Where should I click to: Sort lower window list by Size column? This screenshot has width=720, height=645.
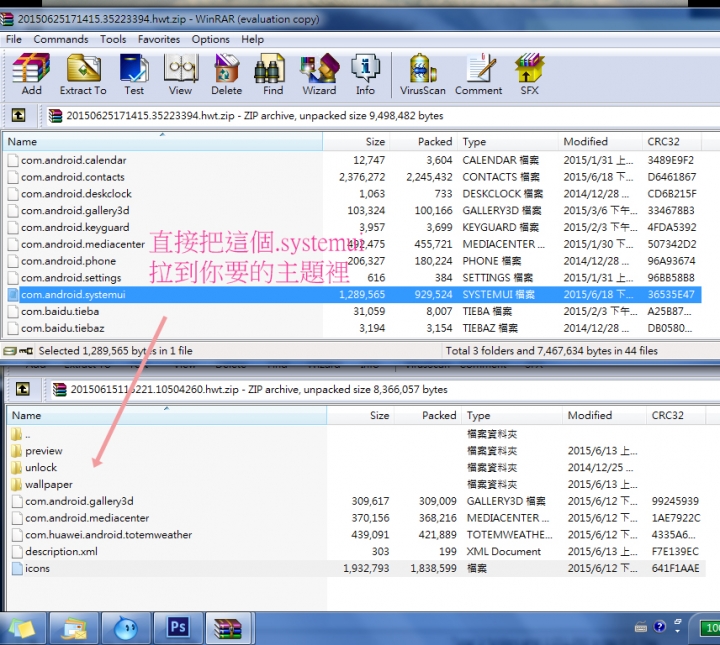(x=360, y=415)
